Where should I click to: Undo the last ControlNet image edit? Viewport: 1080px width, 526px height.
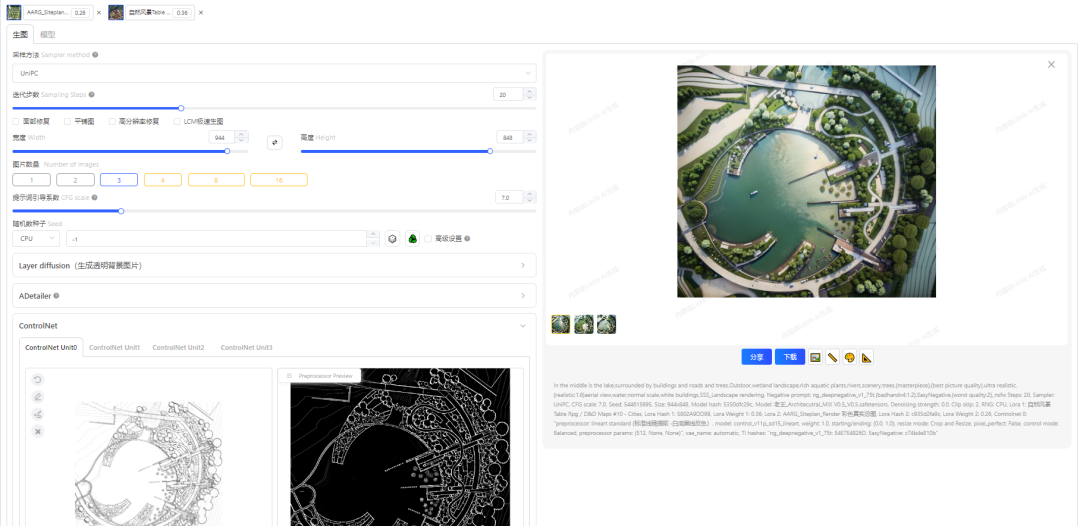[38, 379]
